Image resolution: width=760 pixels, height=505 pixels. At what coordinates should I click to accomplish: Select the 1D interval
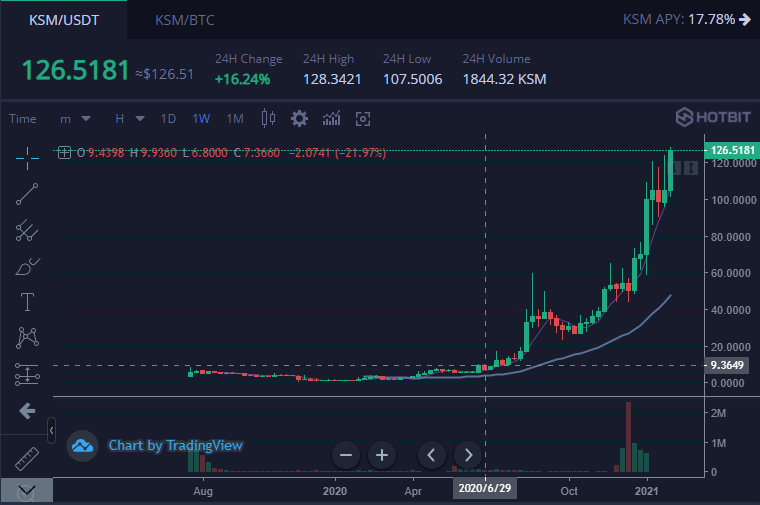click(x=168, y=119)
